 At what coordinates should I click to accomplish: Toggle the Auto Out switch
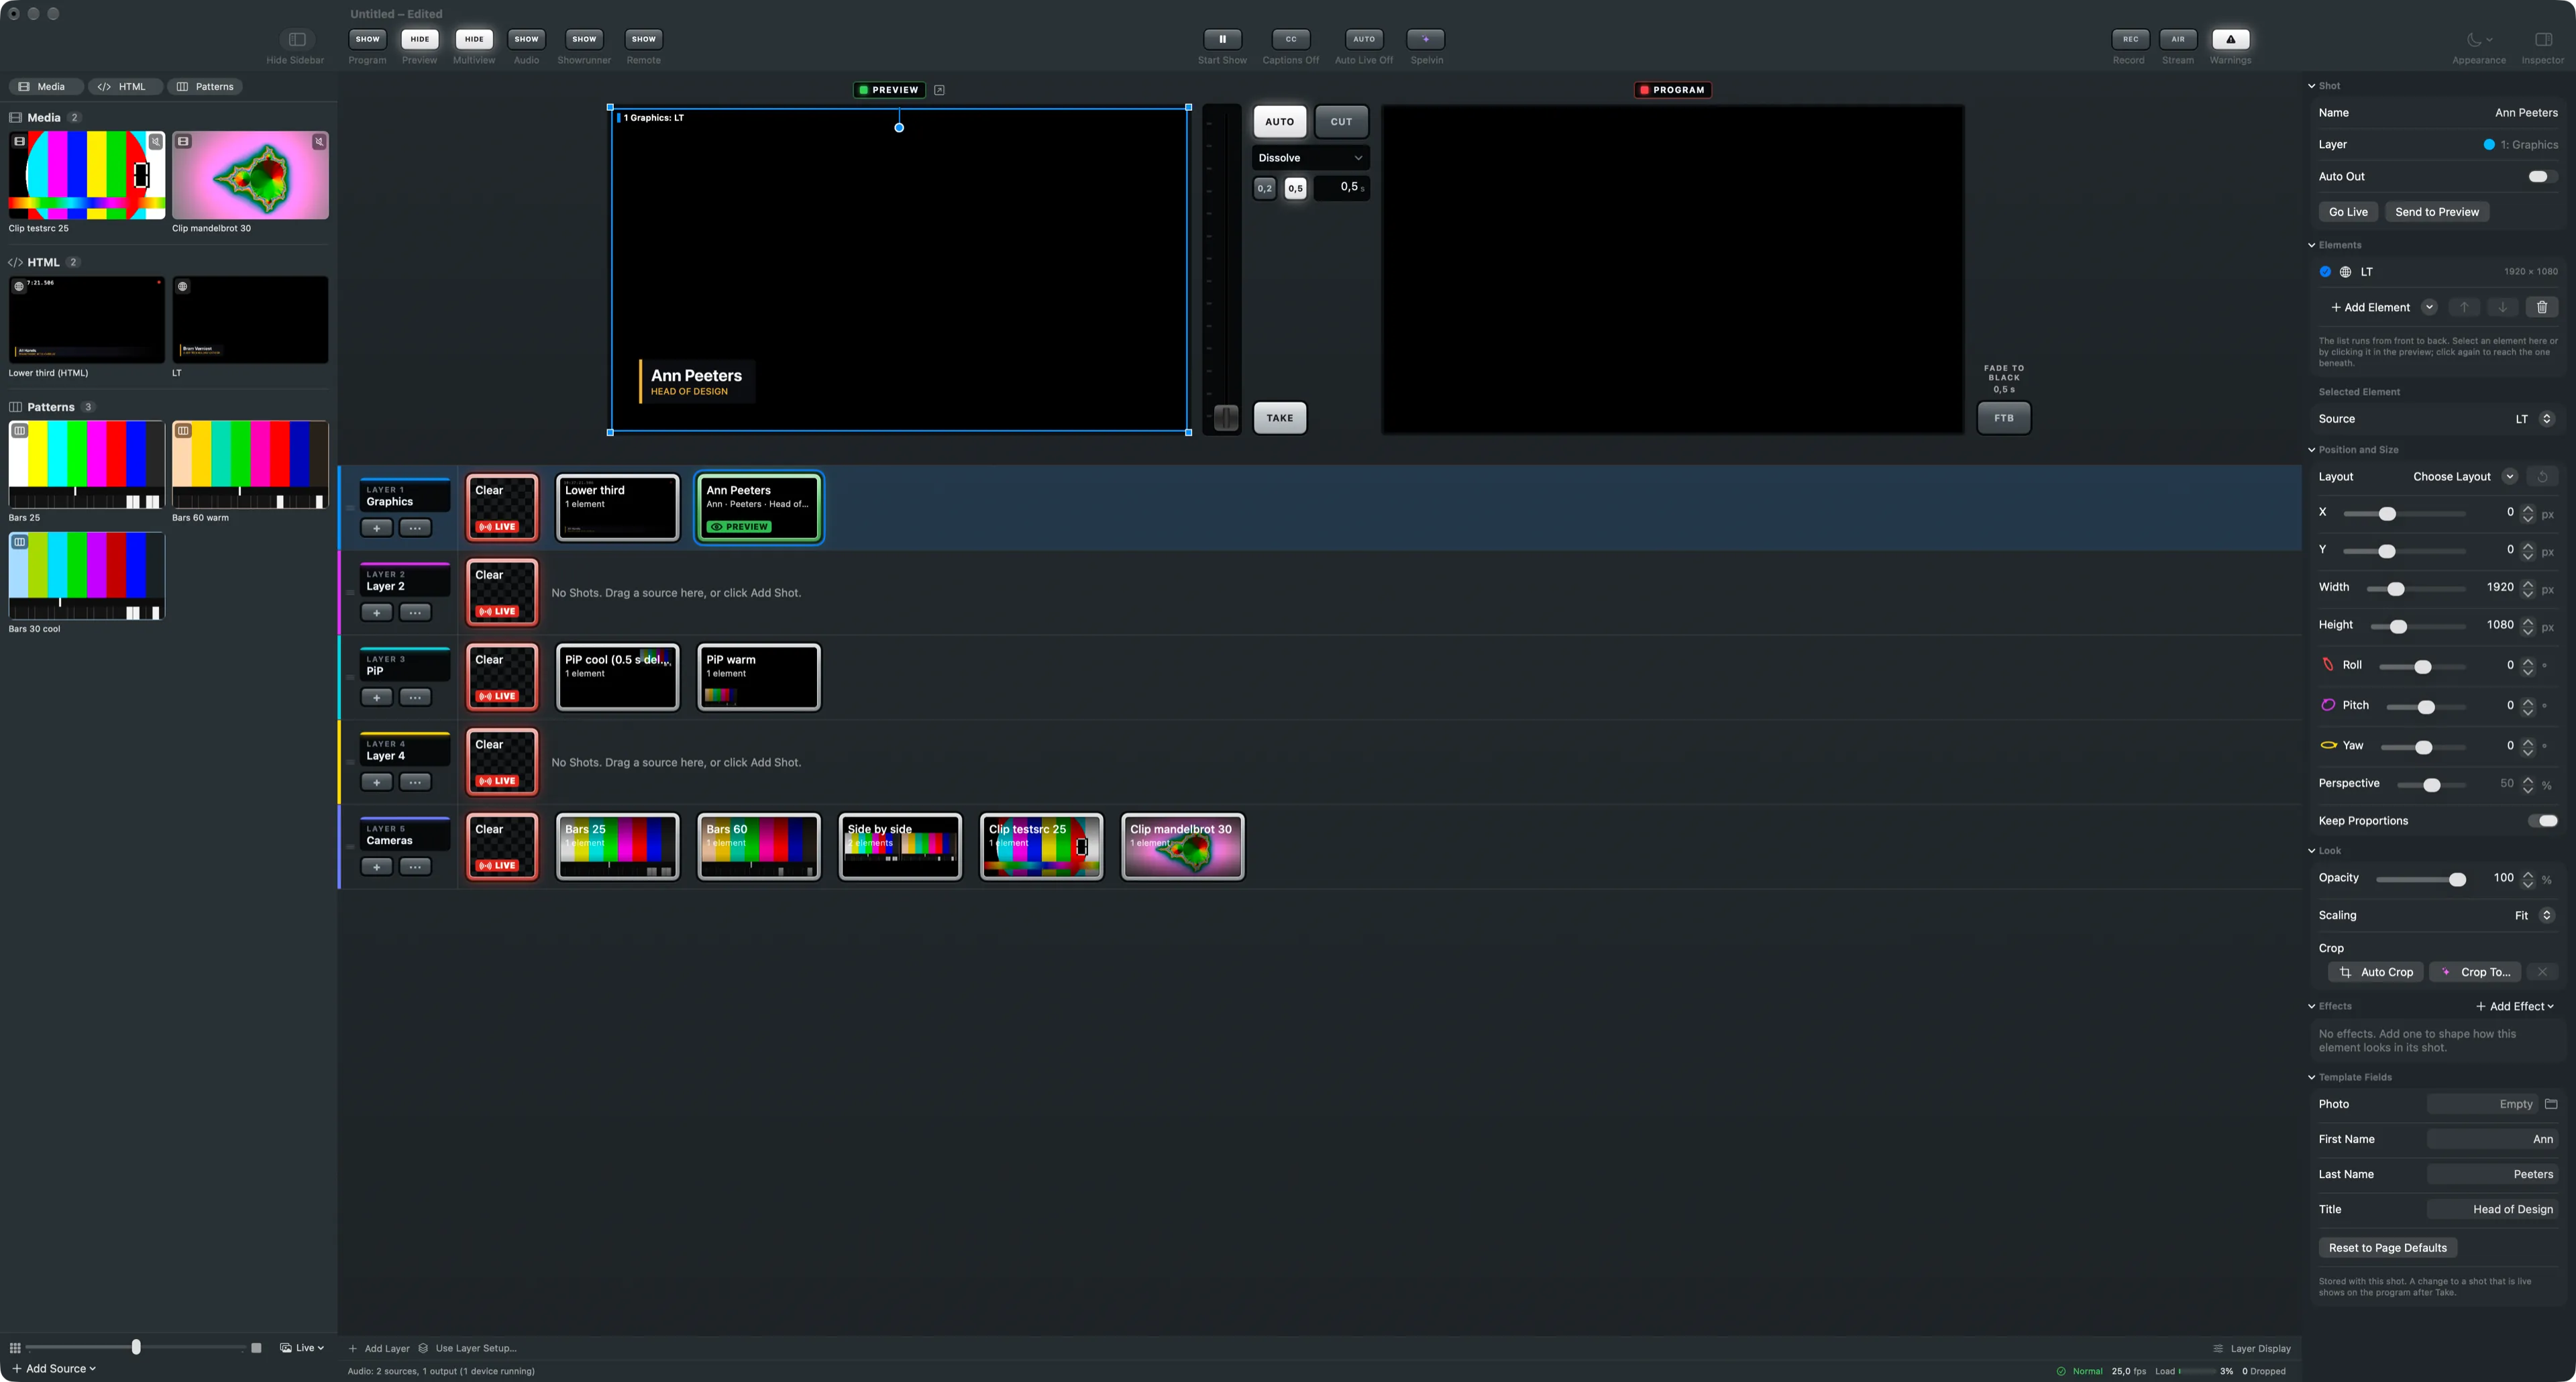[2541, 177]
